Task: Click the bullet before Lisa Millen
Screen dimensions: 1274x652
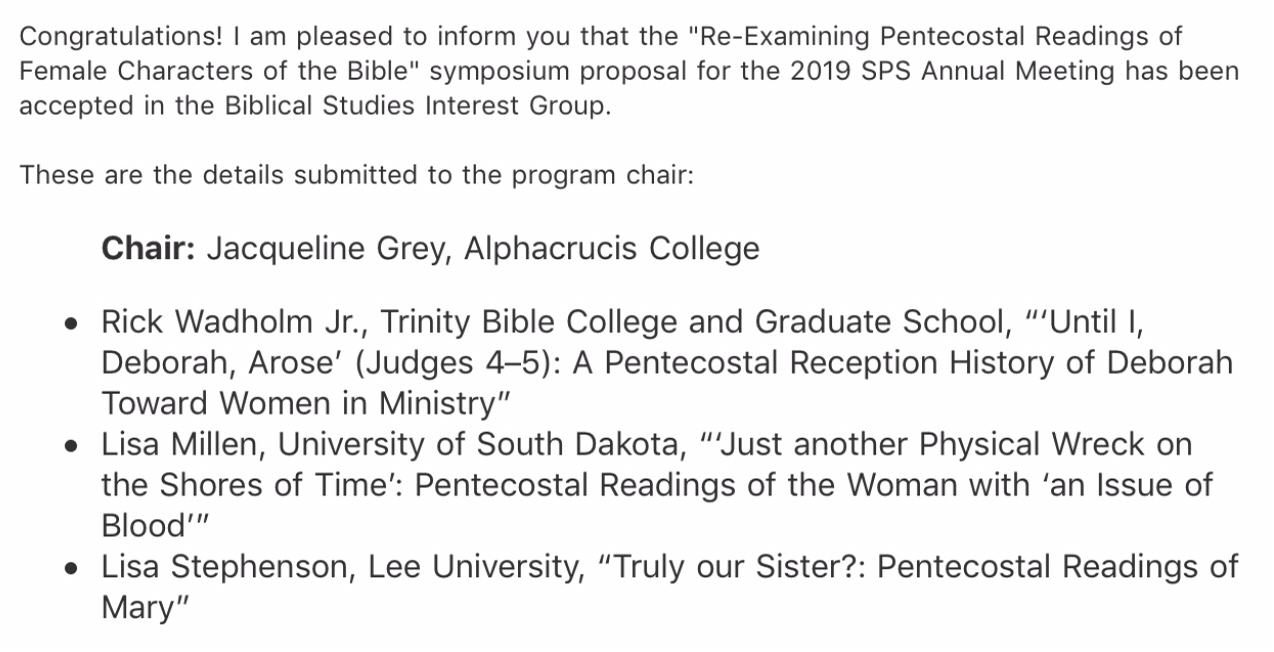Action: pos(70,445)
